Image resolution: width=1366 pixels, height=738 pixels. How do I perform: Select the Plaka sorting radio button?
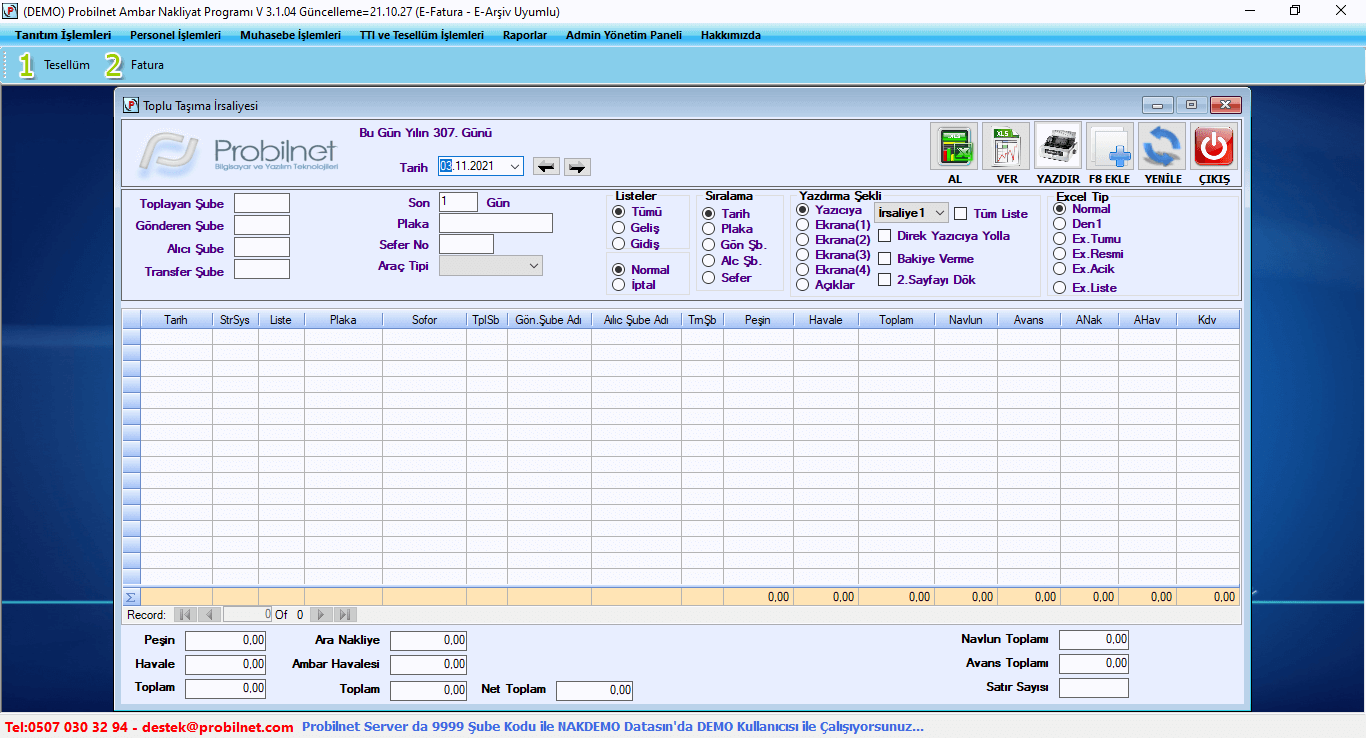point(709,229)
